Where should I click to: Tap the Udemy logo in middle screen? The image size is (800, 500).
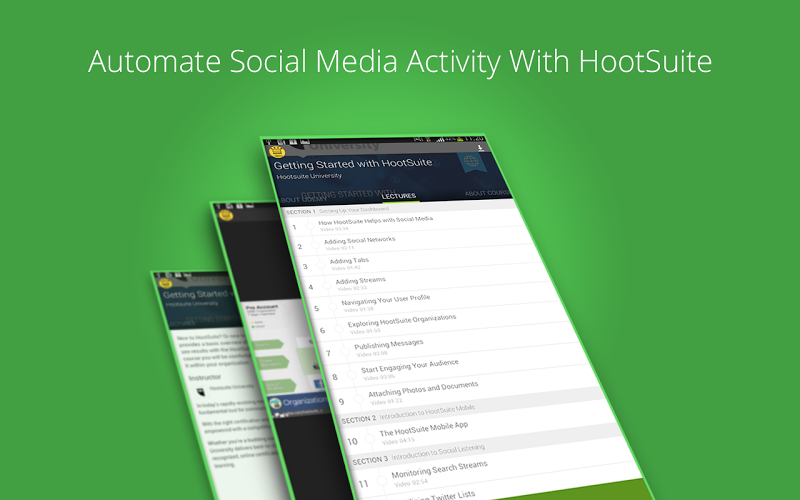point(226,215)
